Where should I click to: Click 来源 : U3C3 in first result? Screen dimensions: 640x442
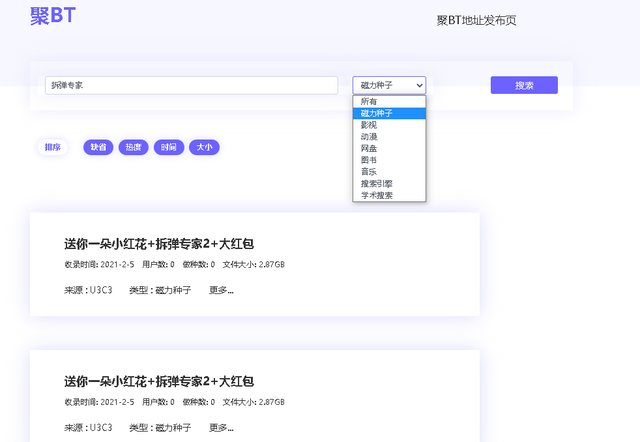[x=88, y=290]
